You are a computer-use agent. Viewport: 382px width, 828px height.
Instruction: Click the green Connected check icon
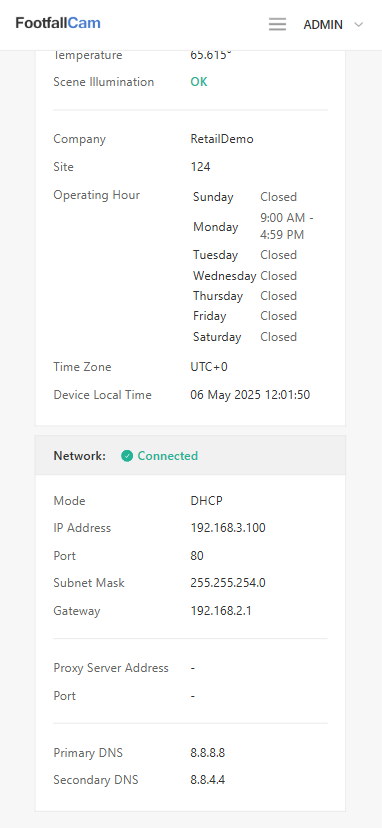(x=127, y=456)
